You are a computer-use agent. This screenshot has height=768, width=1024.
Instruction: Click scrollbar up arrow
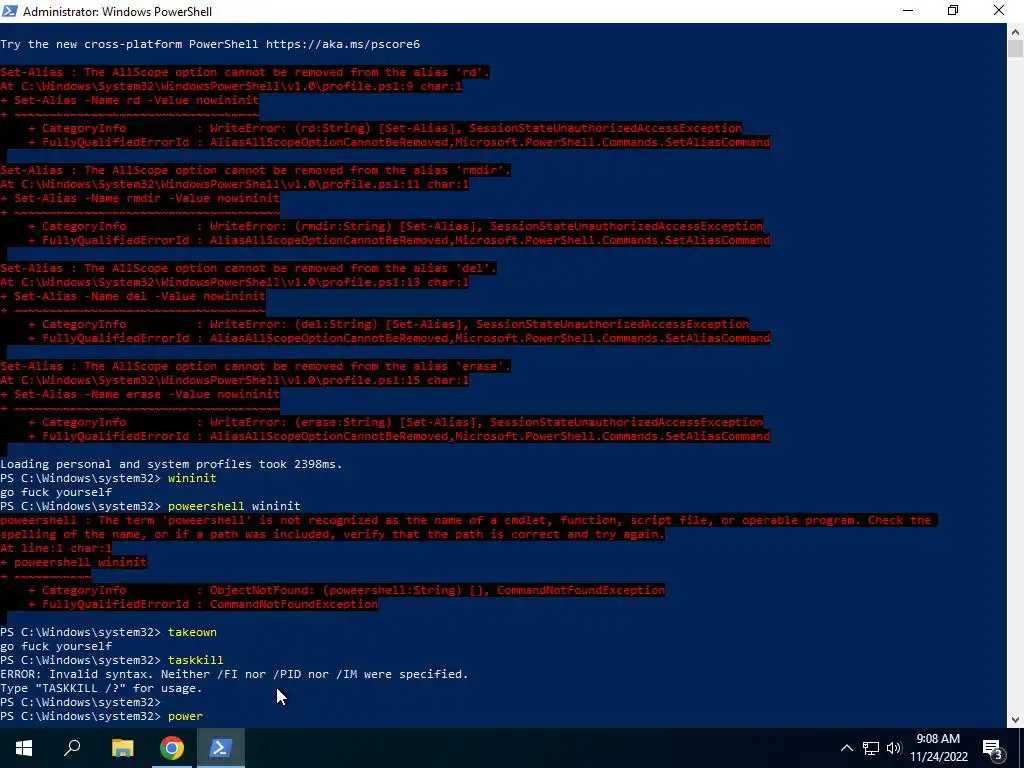pyautogui.click(x=1016, y=31)
